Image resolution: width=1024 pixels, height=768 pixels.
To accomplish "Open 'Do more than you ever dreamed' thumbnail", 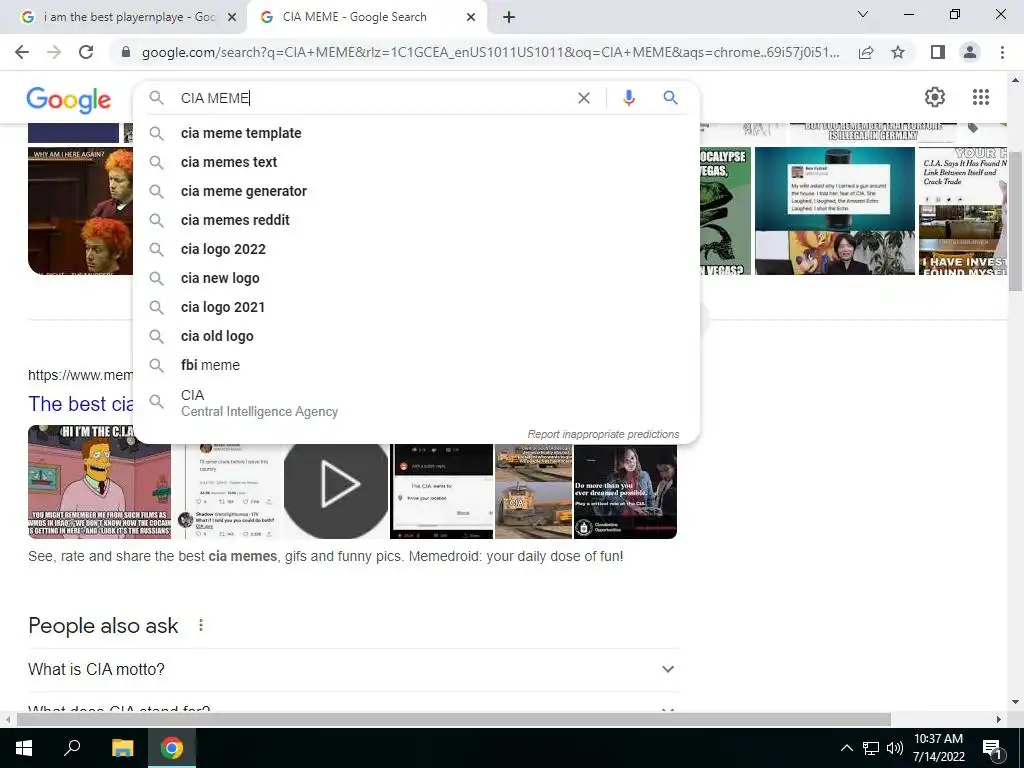I will pyautogui.click(x=625, y=491).
